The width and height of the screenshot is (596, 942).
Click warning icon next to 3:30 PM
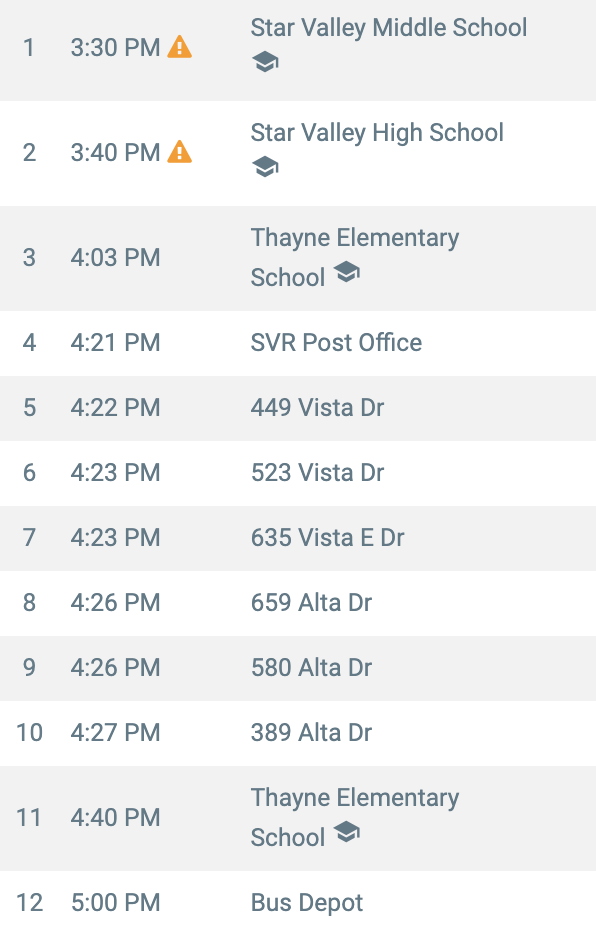180,47
